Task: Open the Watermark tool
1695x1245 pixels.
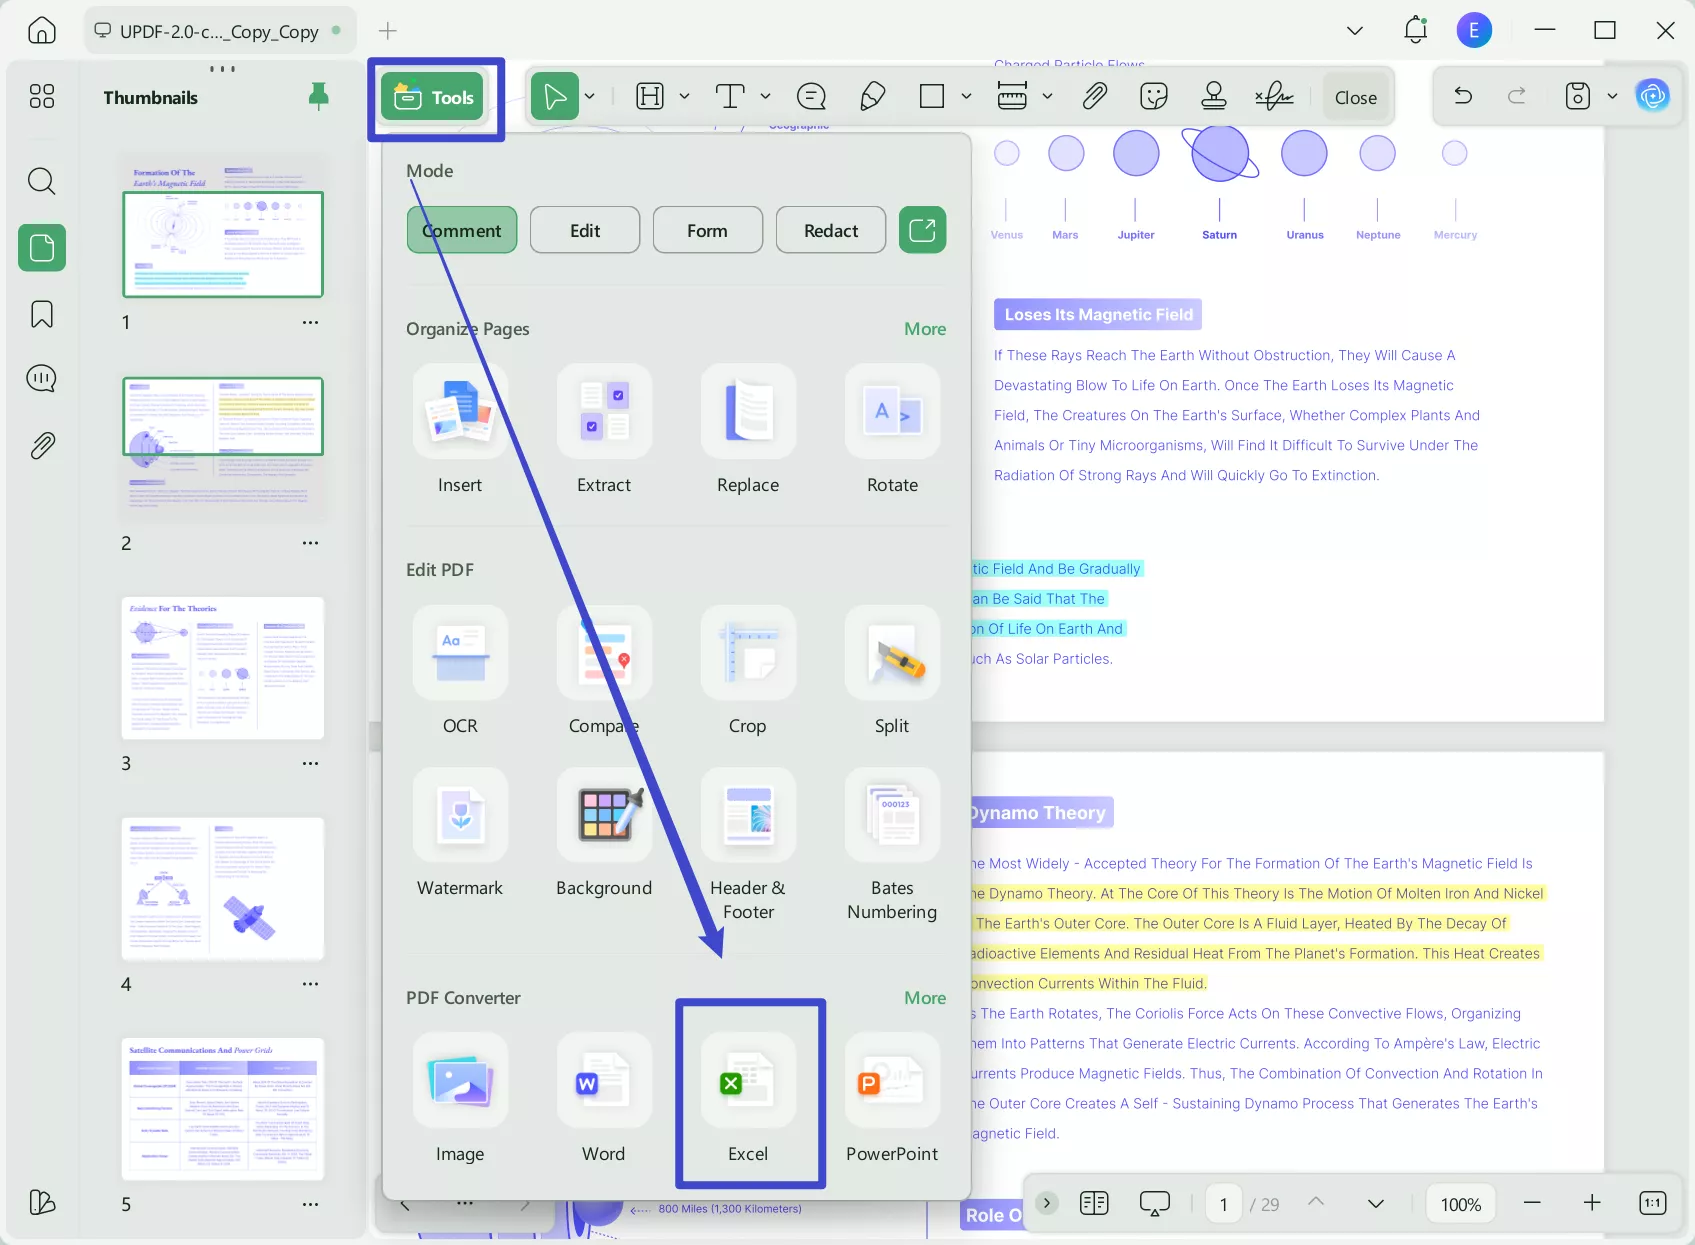Action: [x=459, y=832]
